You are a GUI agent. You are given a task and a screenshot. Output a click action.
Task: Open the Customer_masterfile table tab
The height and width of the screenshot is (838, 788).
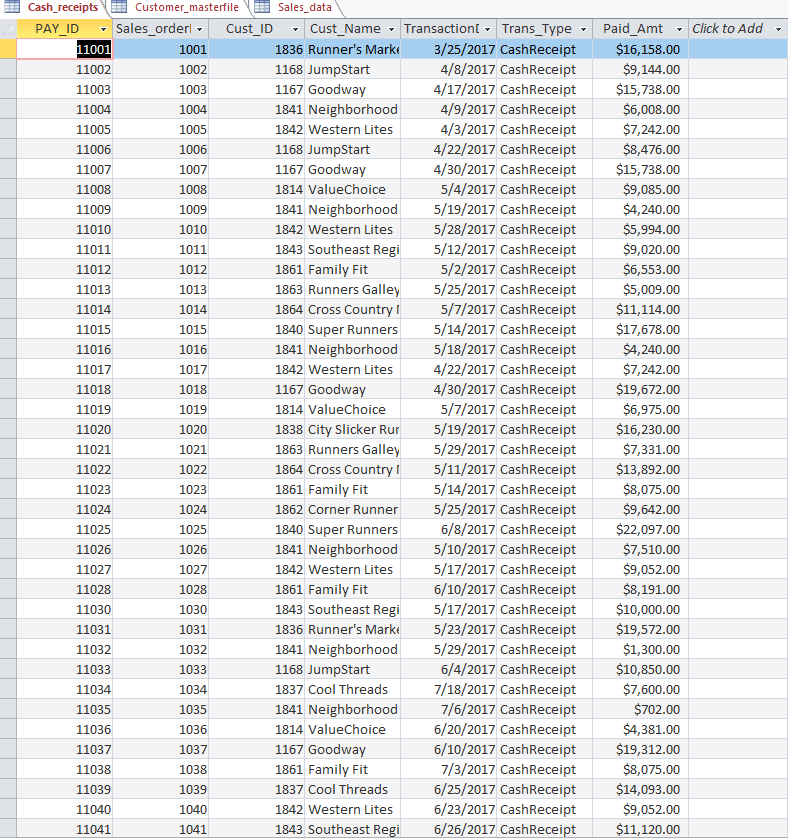(x=187, y=7)
